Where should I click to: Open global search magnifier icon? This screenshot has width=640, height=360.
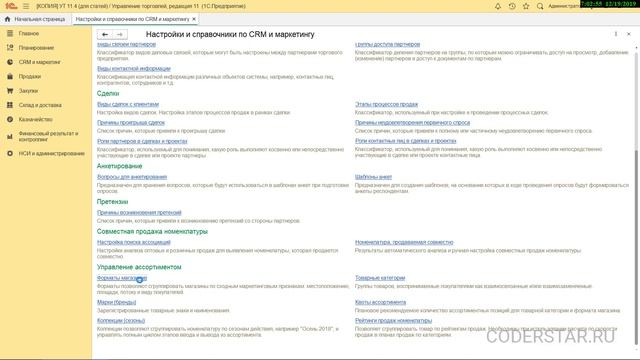point(540,6)
